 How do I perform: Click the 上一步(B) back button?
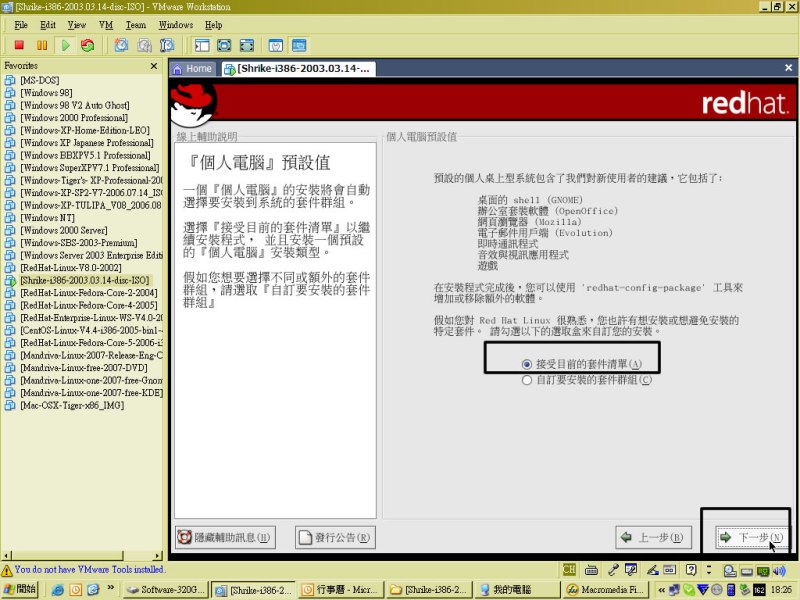coord(653,537)
